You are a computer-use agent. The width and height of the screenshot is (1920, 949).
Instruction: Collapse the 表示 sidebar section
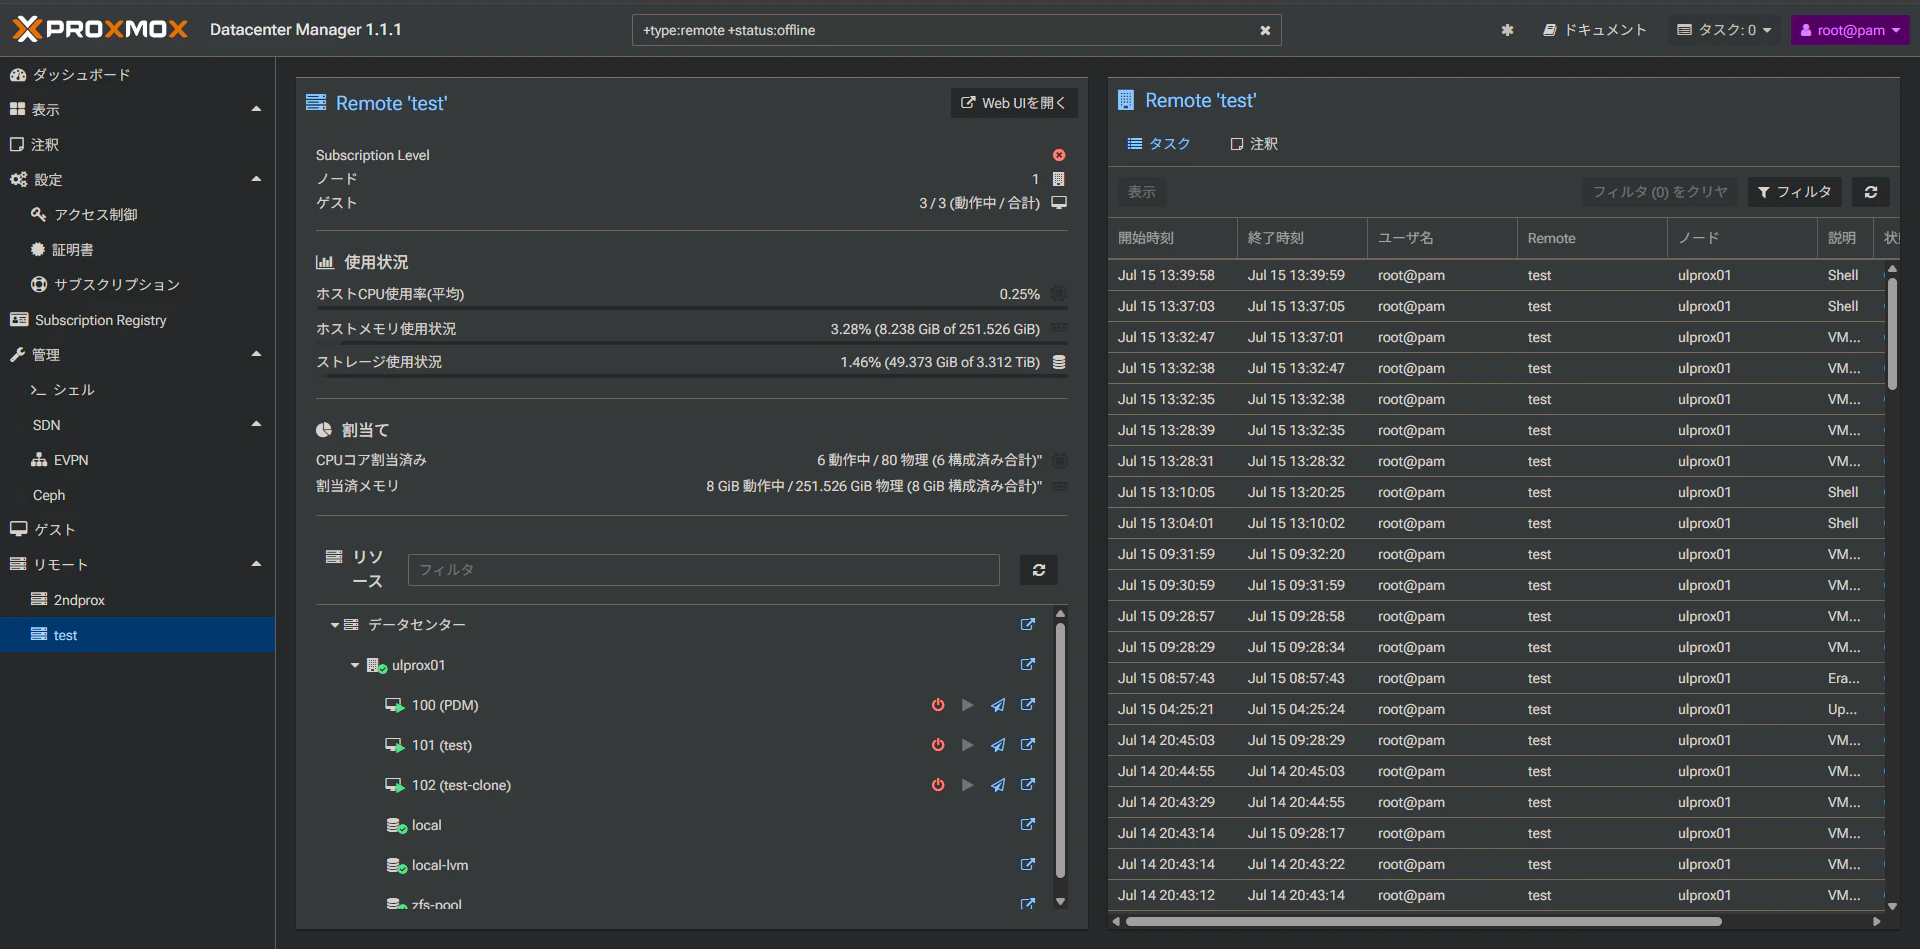click(256, 109)
